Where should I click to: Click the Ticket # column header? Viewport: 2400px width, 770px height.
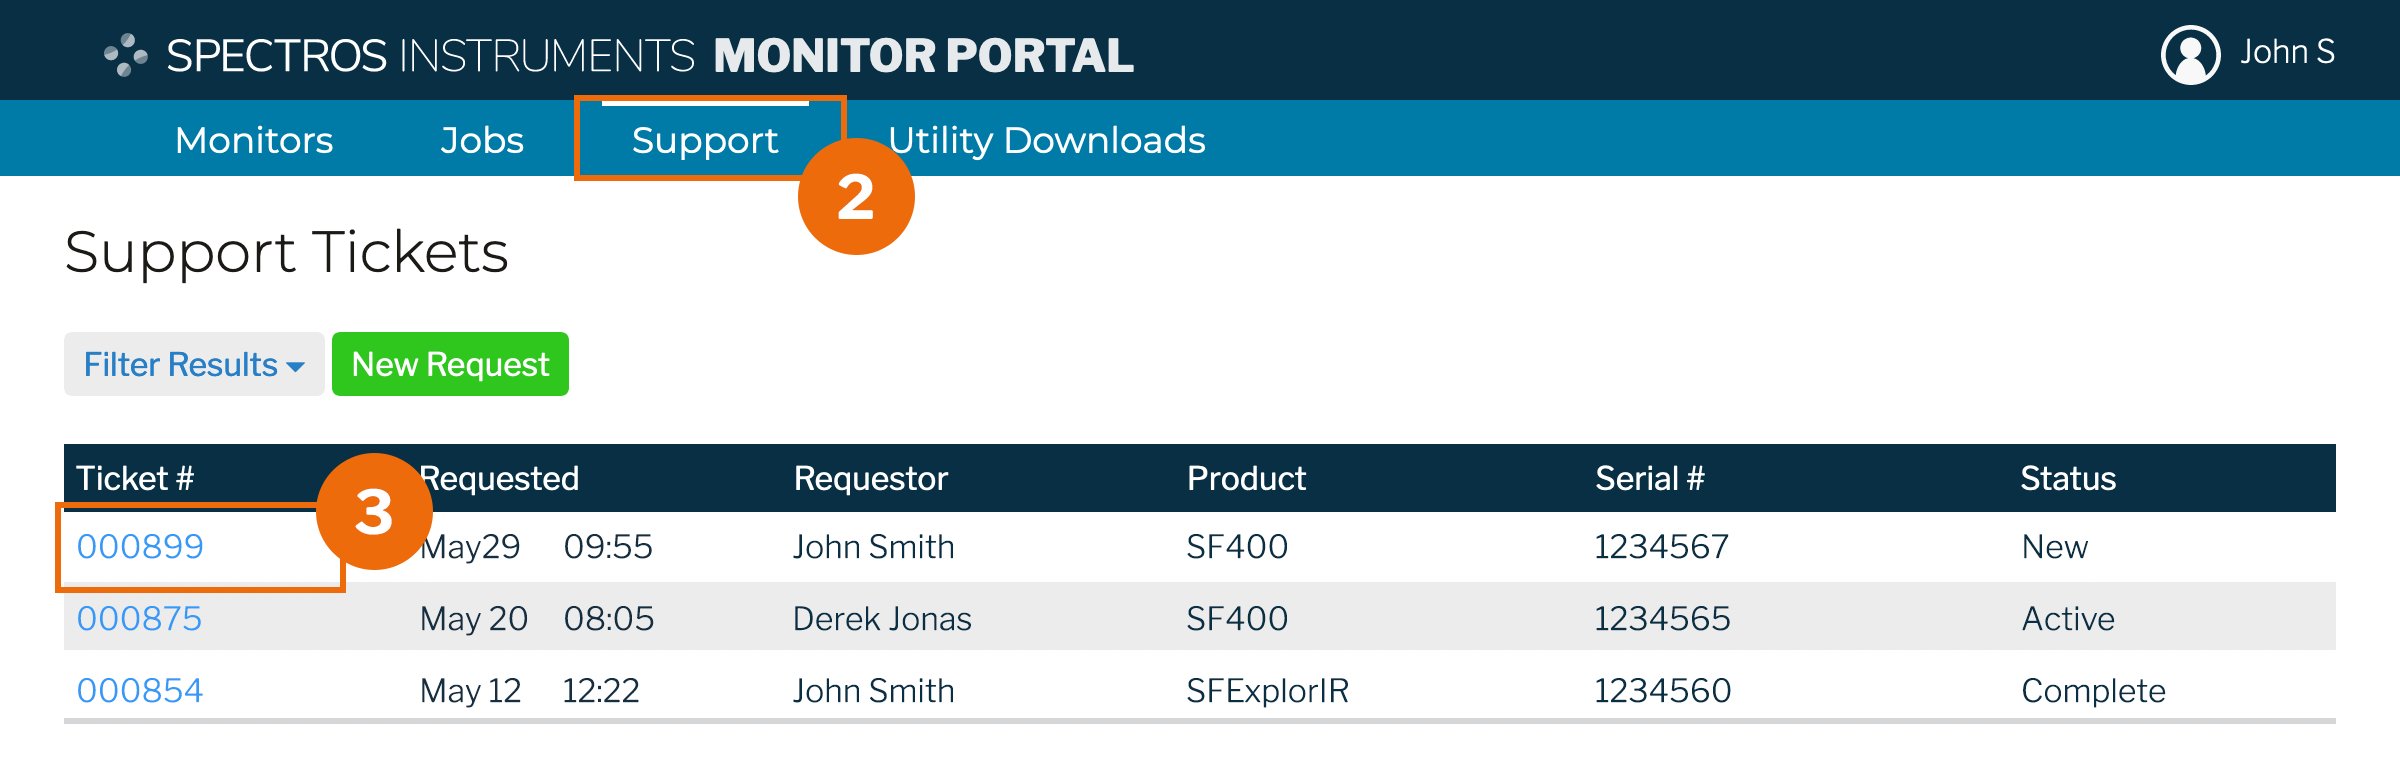coord(135,479)
